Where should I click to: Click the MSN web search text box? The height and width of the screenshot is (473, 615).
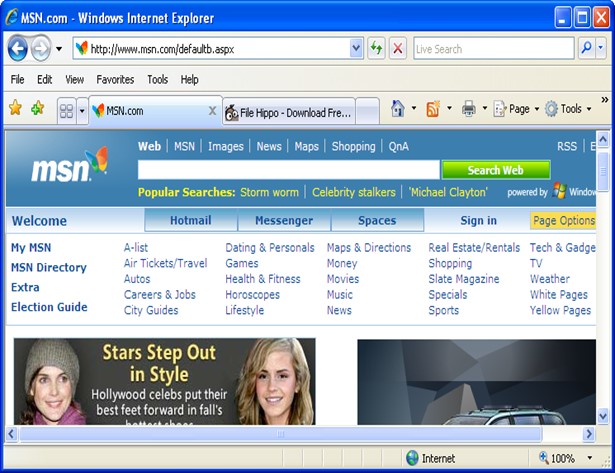click(x=289, y=170)
